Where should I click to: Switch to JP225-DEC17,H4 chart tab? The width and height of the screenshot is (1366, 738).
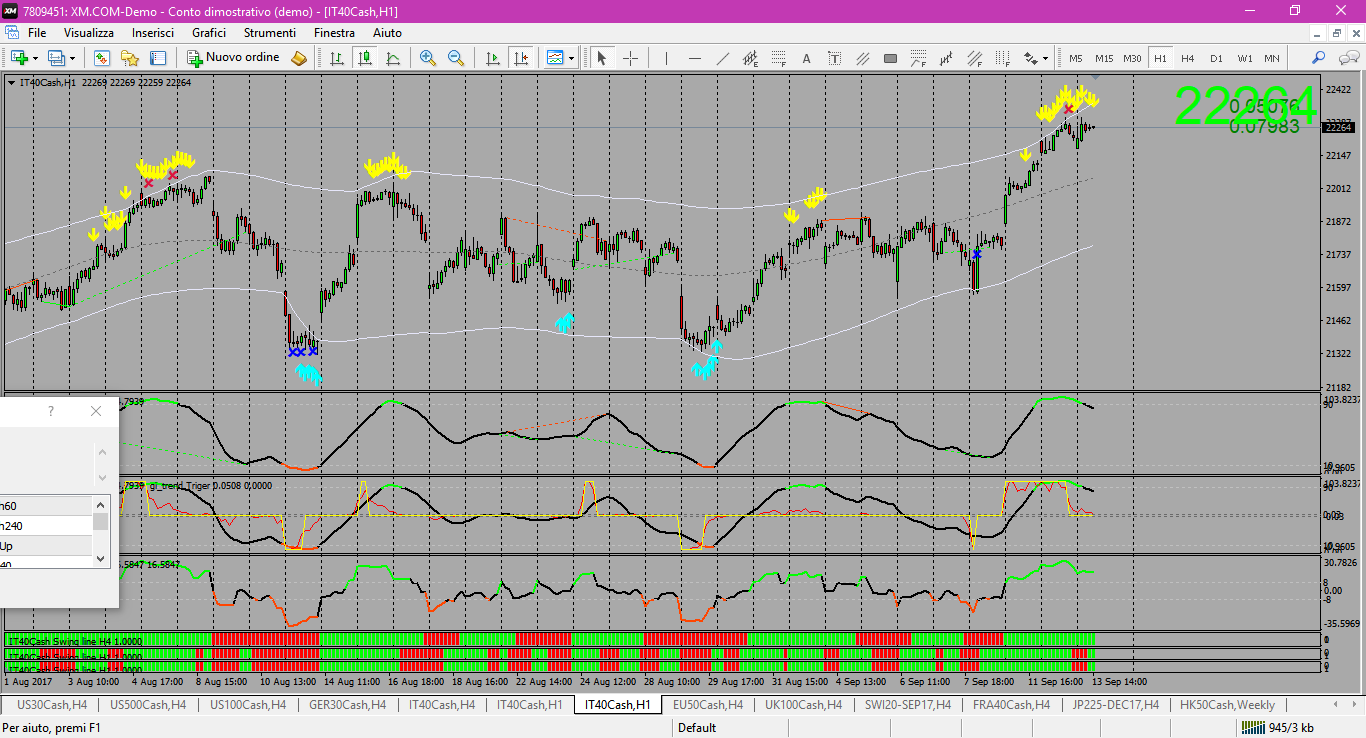(x=1115, y=705)
